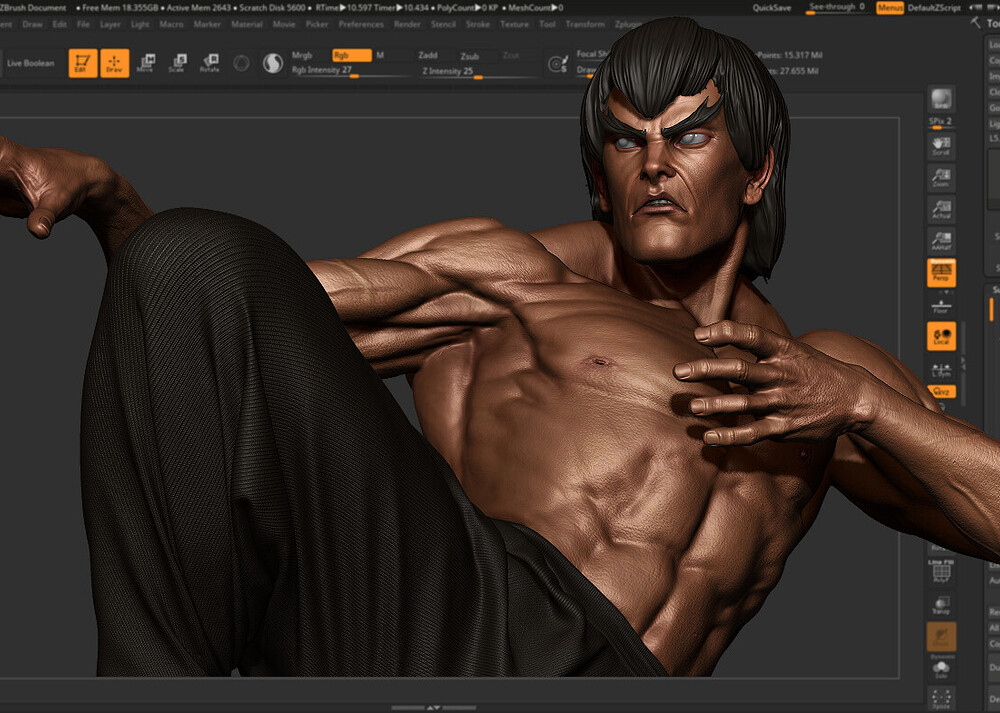
Task: Activate the Edit mode button
Action: coord(83,63)
